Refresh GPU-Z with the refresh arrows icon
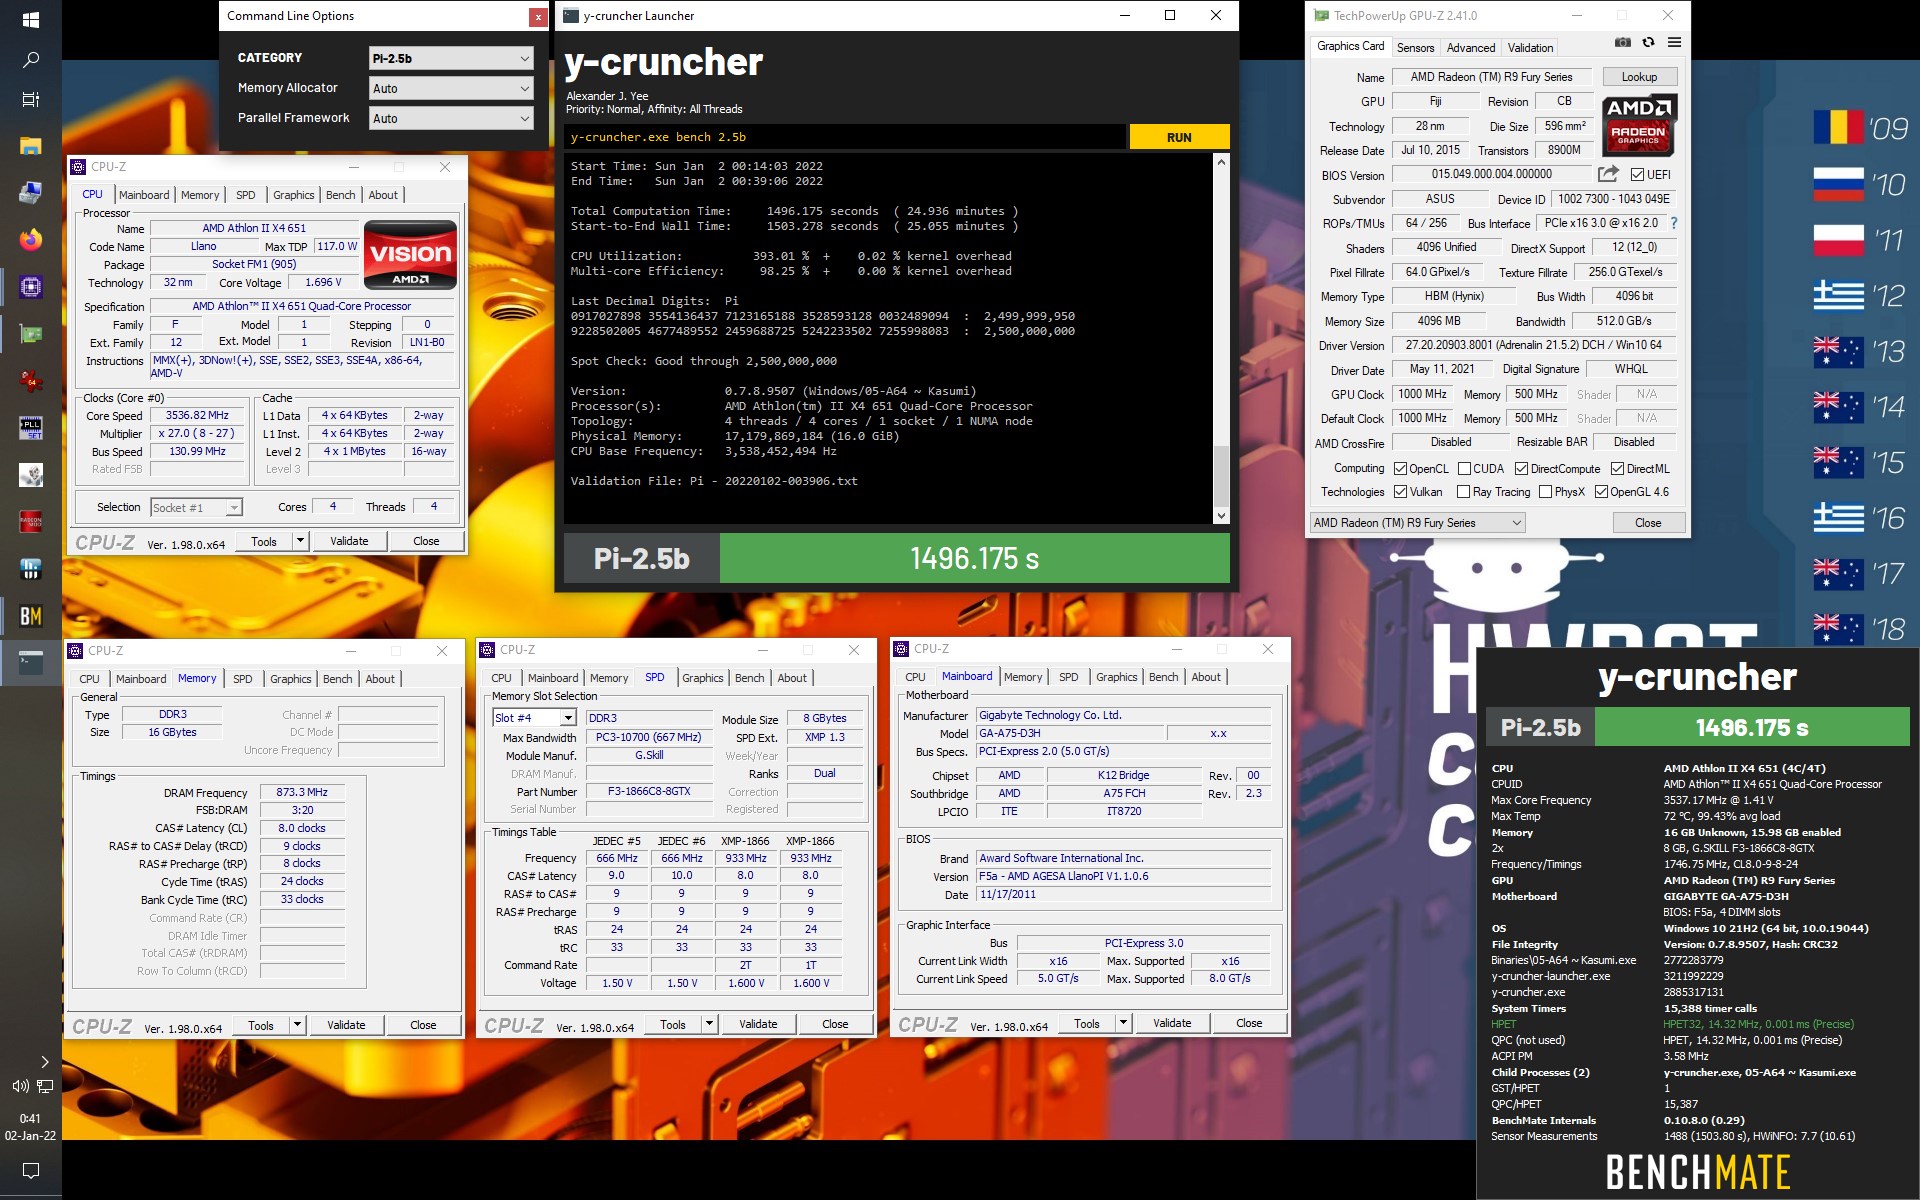This screenshot has height=1200, width=1920. pos(1648,43)
